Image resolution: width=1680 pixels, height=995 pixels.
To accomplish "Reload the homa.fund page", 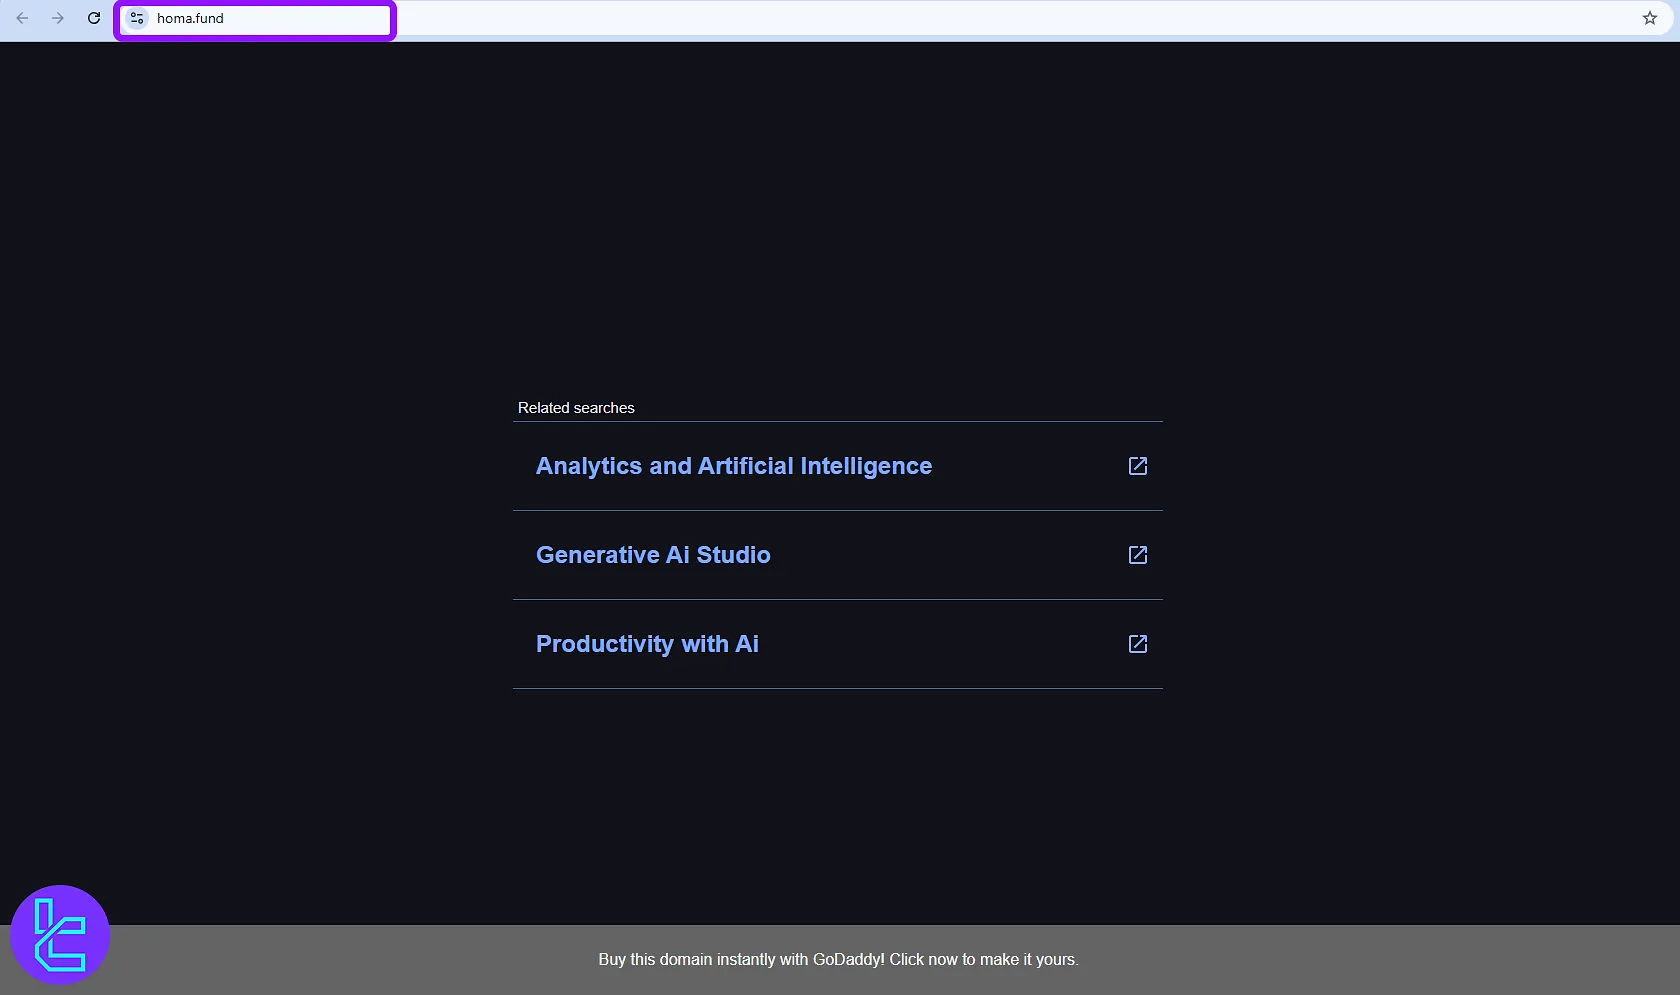I will pyautogui.click(x=94, y=18).
